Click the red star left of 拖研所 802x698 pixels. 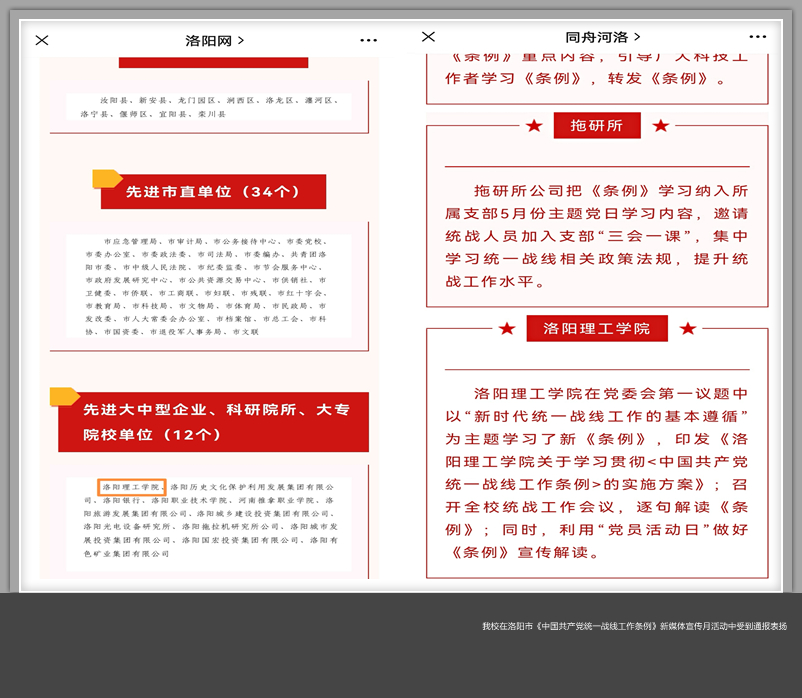(x=534, y=125)
